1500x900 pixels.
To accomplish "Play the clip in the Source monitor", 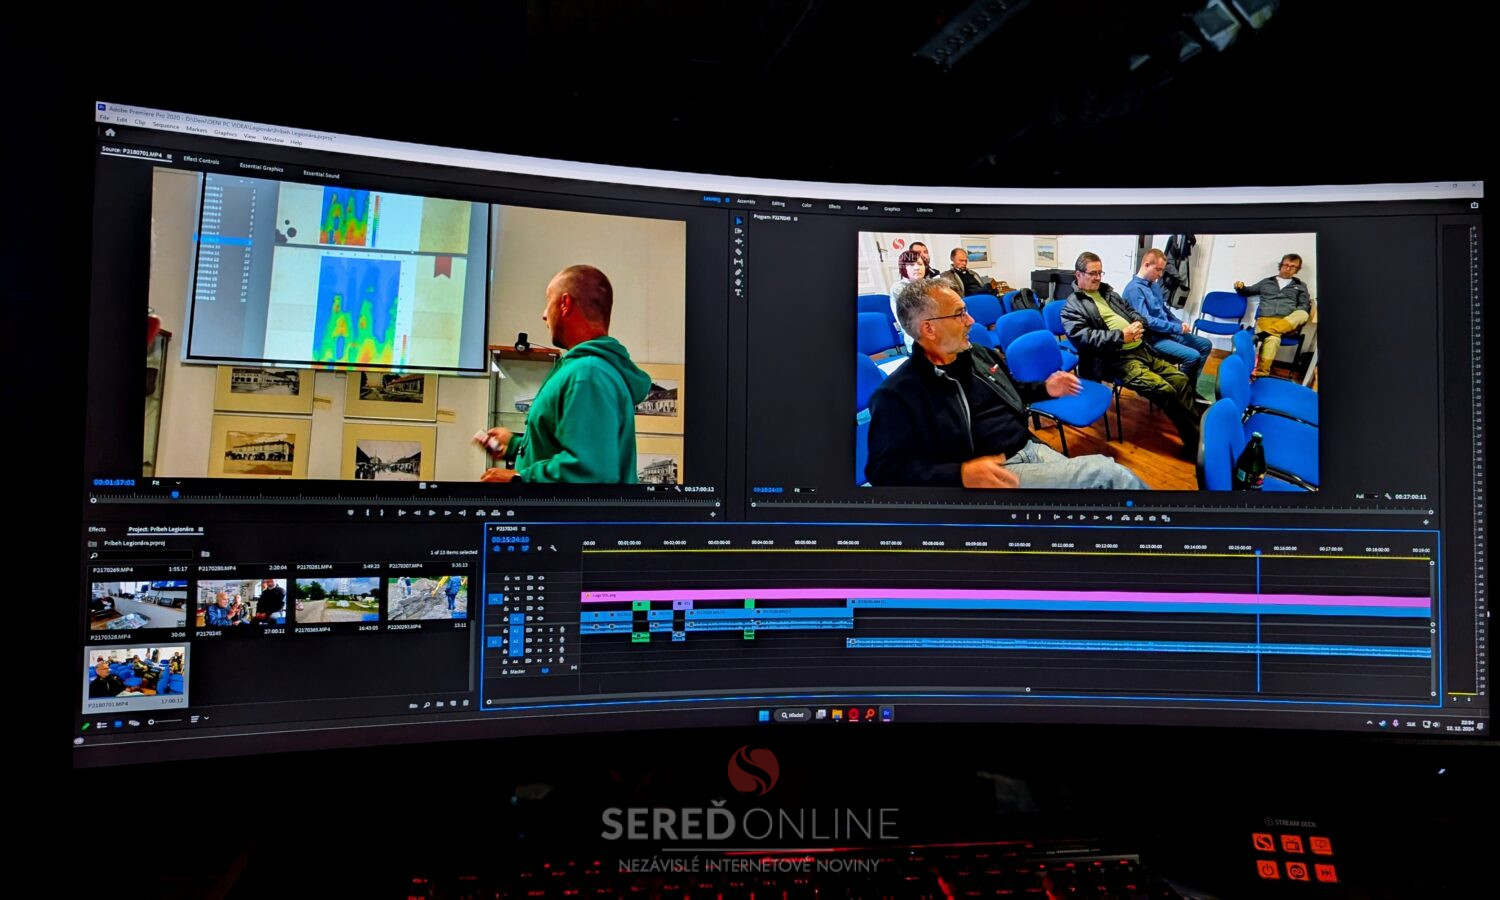I will tap(432, 513).
